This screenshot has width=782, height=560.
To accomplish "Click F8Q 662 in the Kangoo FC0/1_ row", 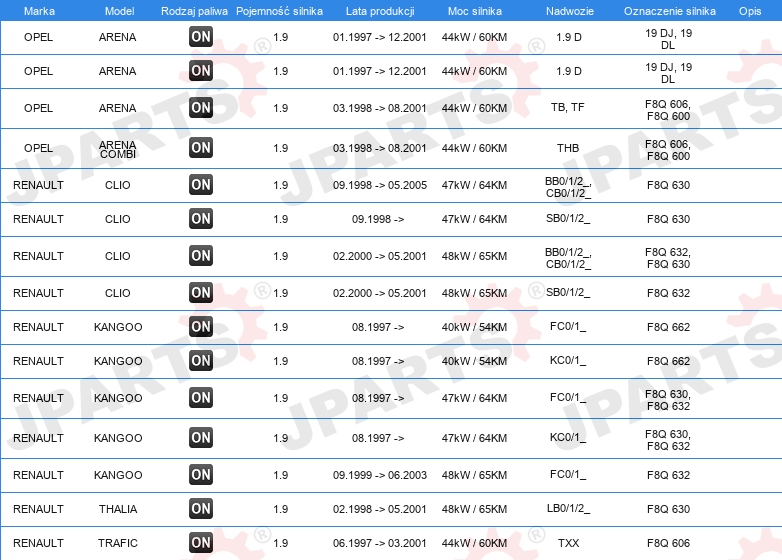I will point(668,327).
